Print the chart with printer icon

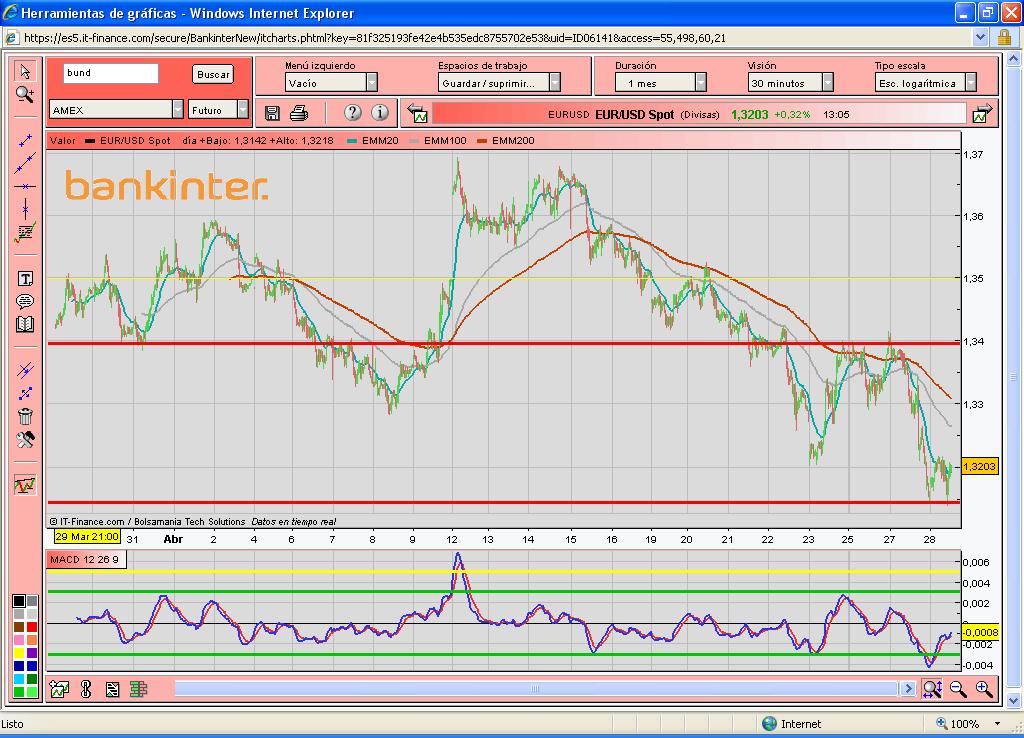299,112
